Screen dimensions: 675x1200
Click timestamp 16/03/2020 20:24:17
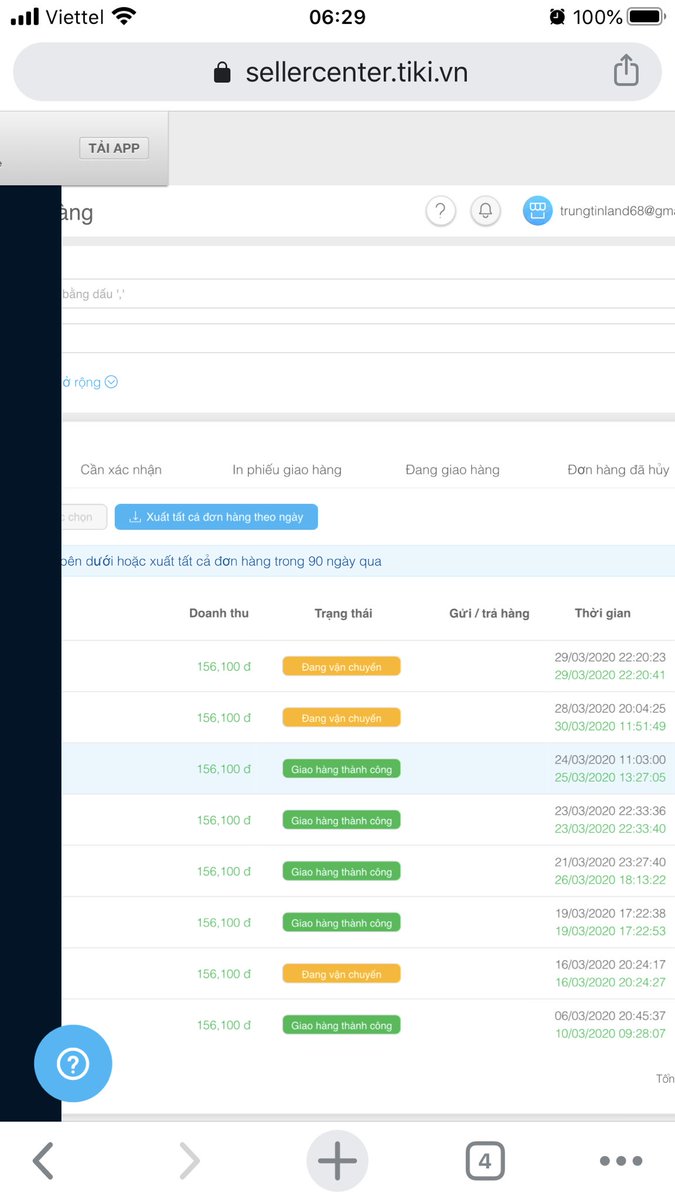tap(610, 964)
